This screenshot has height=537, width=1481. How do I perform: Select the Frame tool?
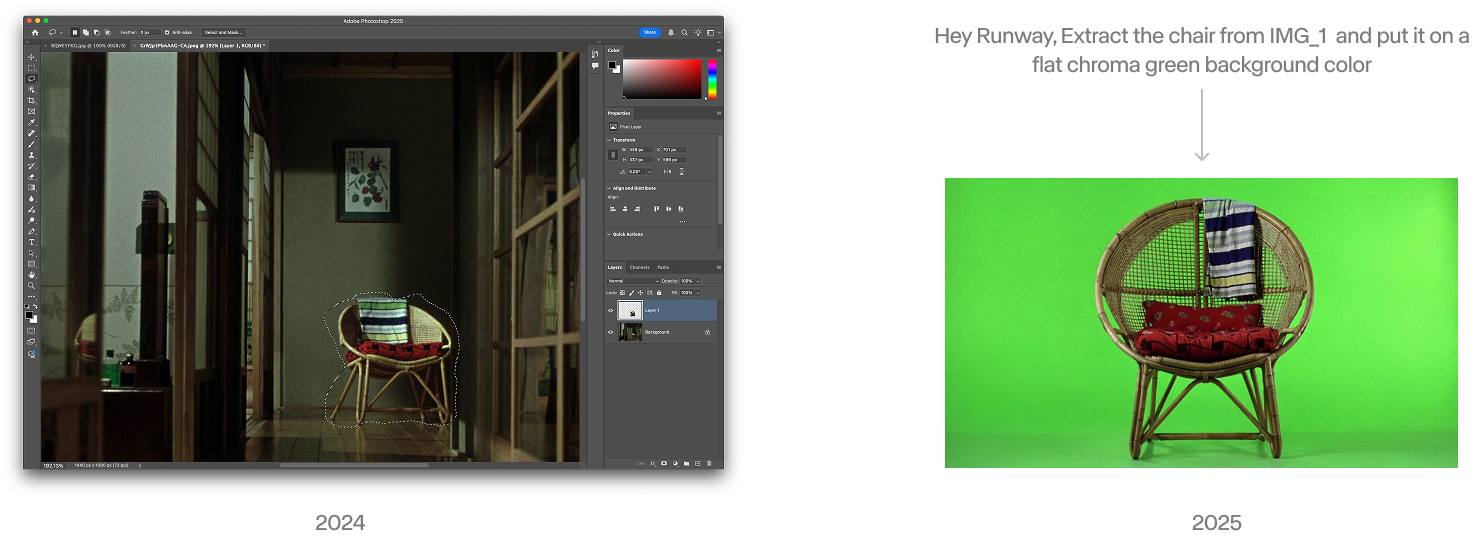pos(31,111)
